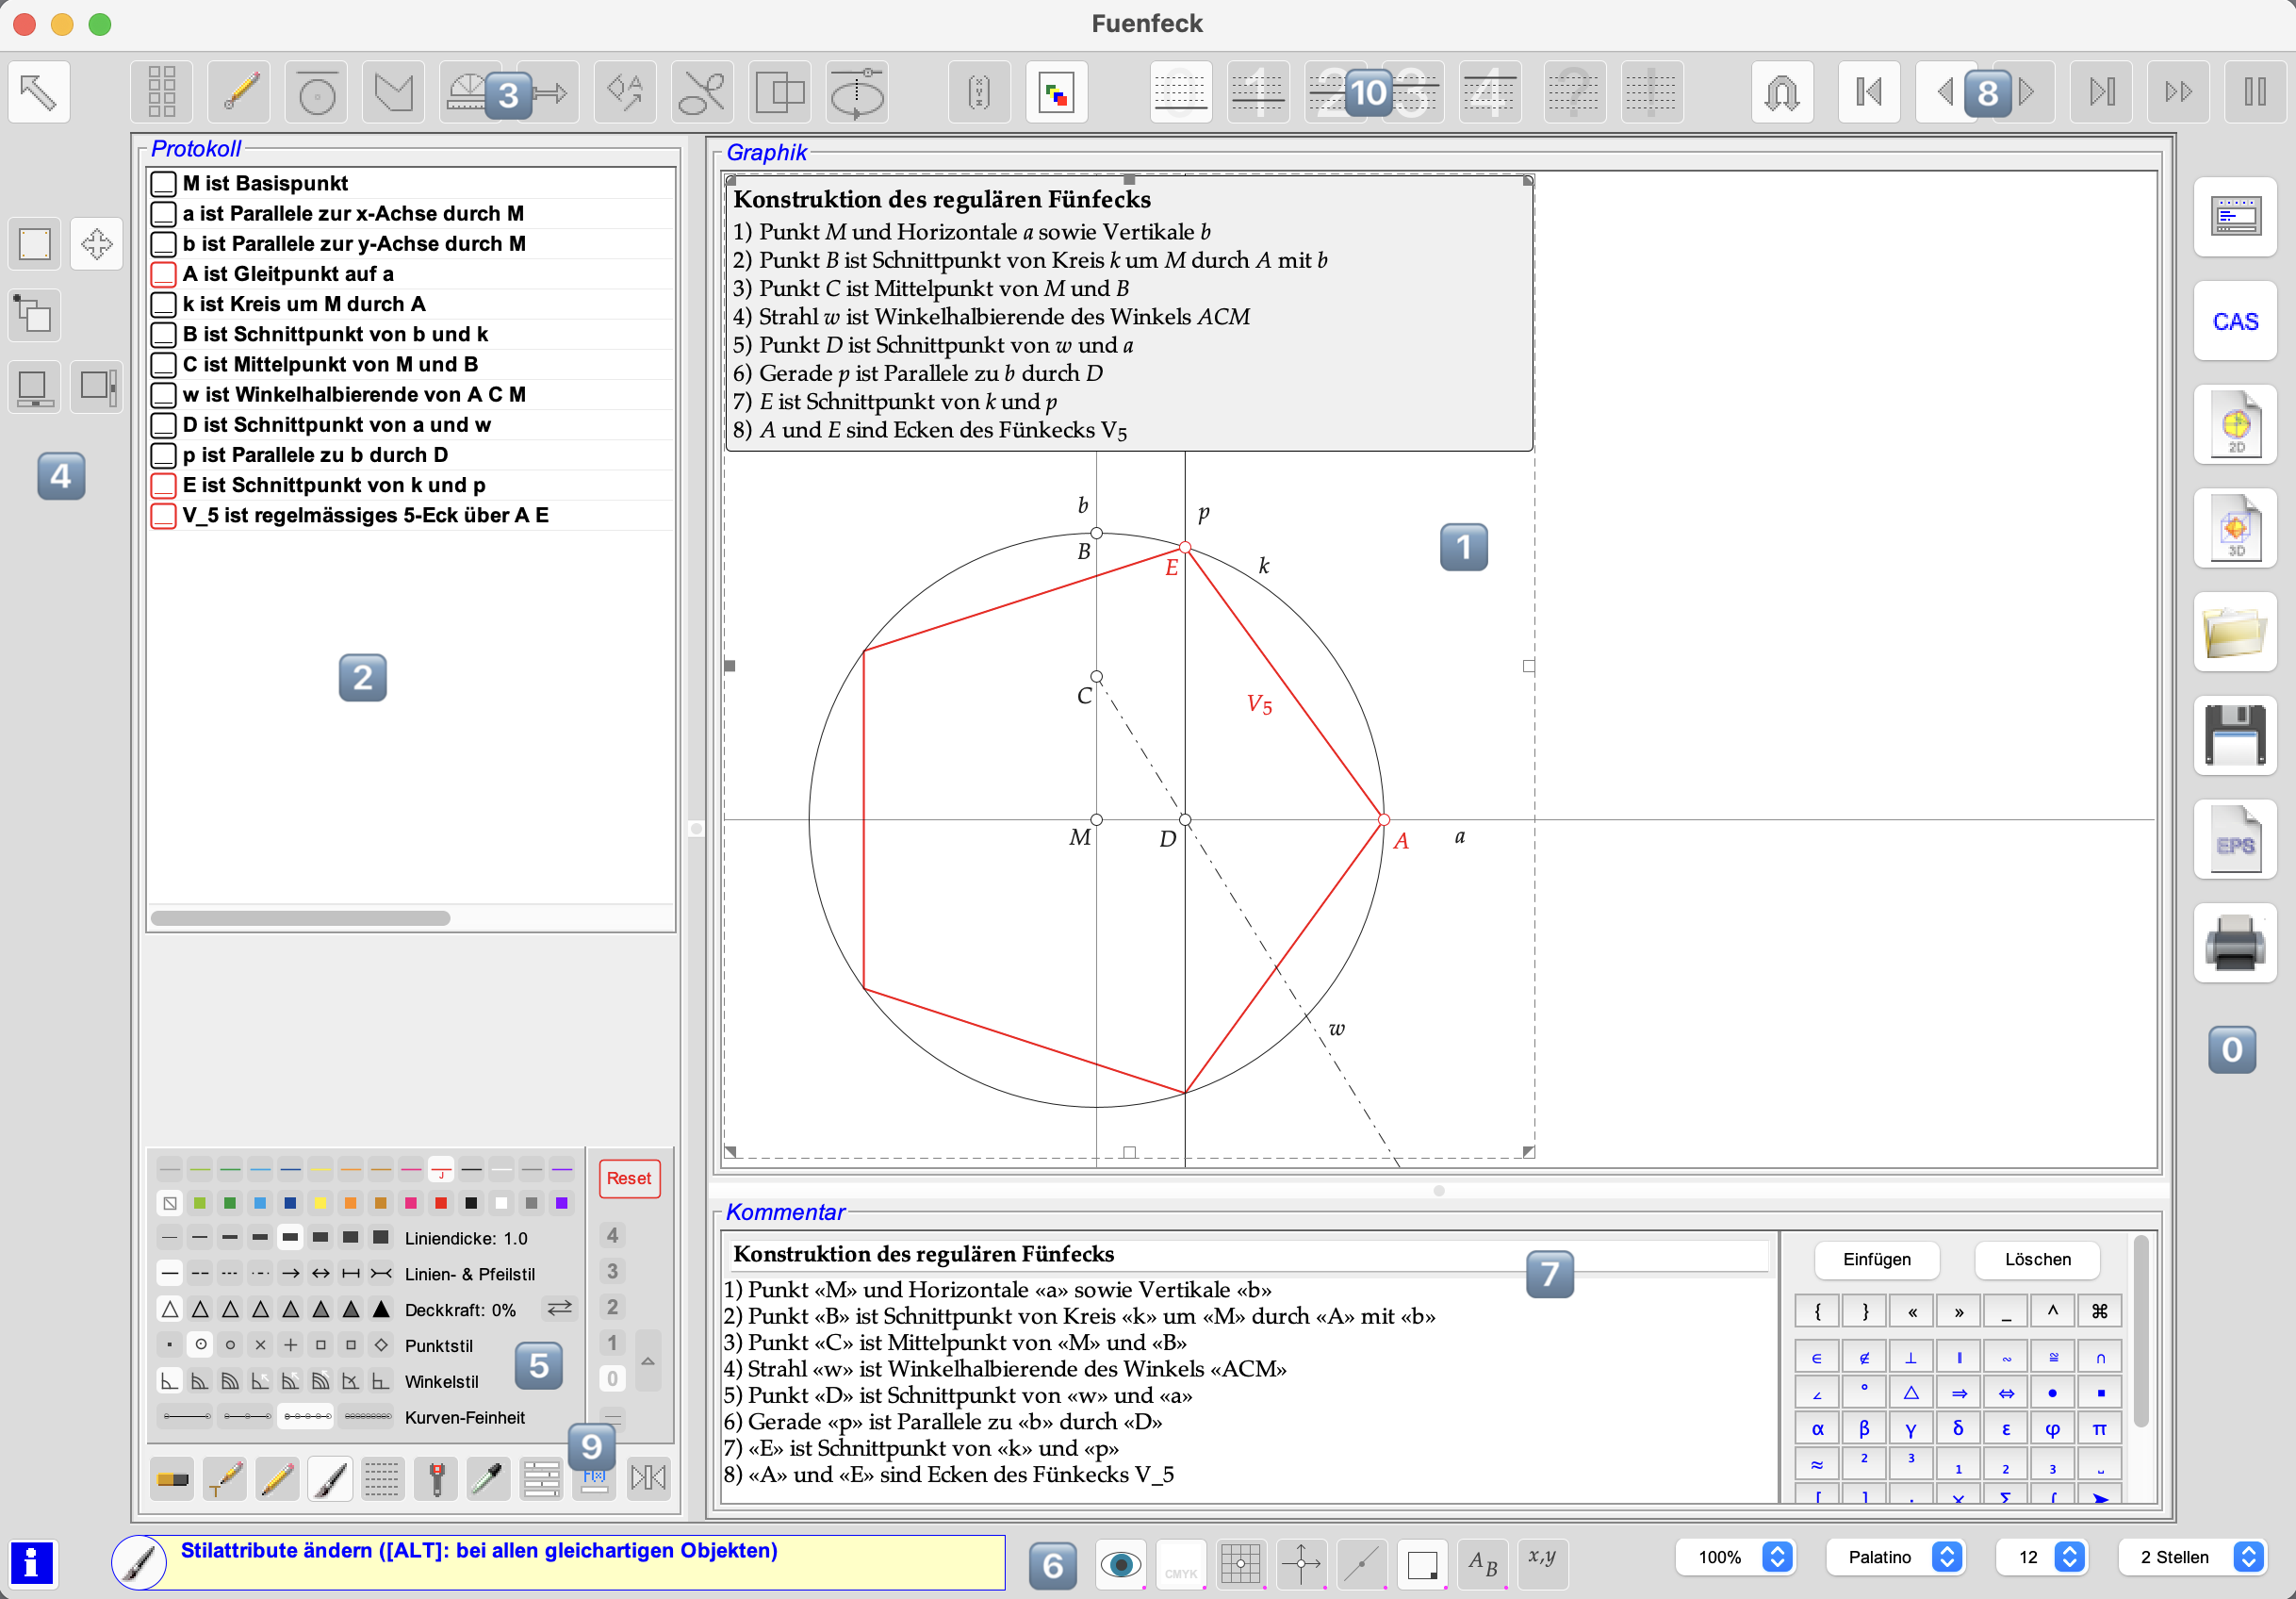The width and height of the screenshot is (2296, 1599).
Task: Expand the '2 Stellen' decimals dropdown
Action: (x=2248, y=1557)
